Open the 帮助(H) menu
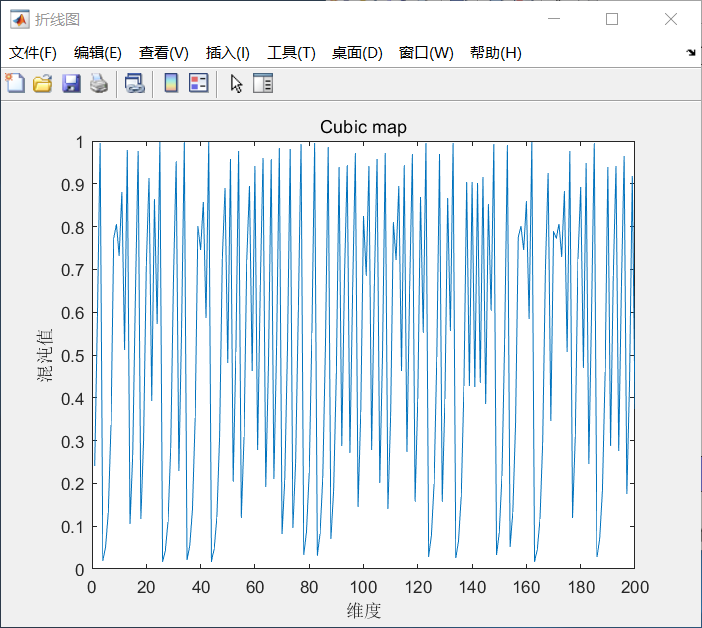The image size is (702, 628). point(496,53)
